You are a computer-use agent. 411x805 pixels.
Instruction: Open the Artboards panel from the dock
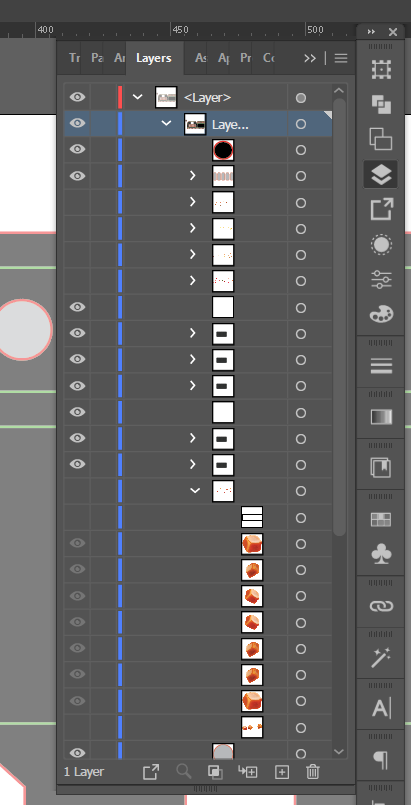pyautogui.click(x=381, y=69)
